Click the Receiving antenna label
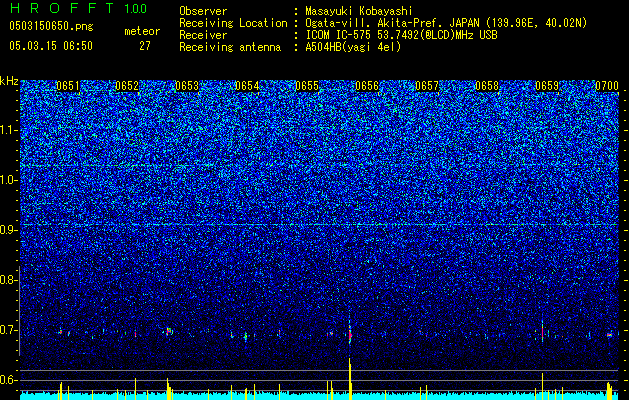Viewport: 629px width, 400px height. pos(230,47)
